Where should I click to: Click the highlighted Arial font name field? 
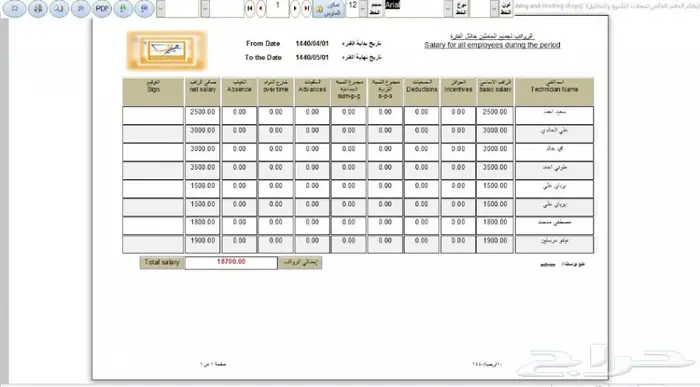tap(414, 8)
